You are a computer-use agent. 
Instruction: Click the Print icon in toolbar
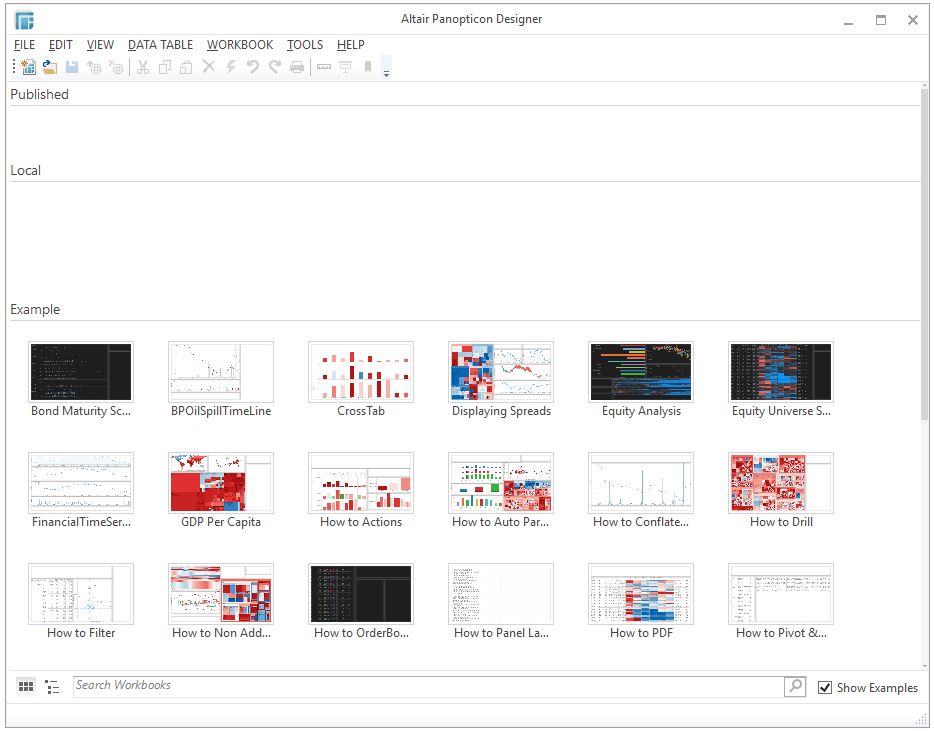[x=297, y=67]
